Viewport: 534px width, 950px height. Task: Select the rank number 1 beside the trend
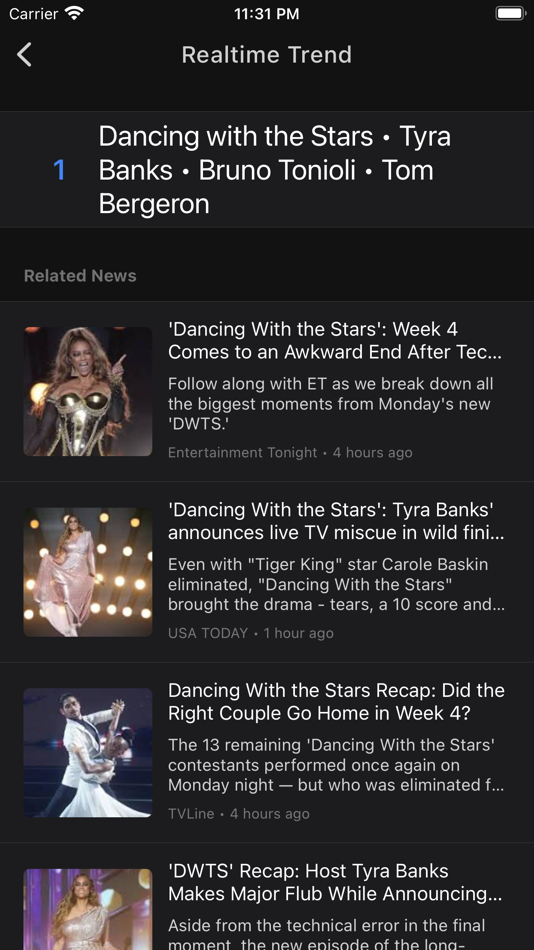59,170
